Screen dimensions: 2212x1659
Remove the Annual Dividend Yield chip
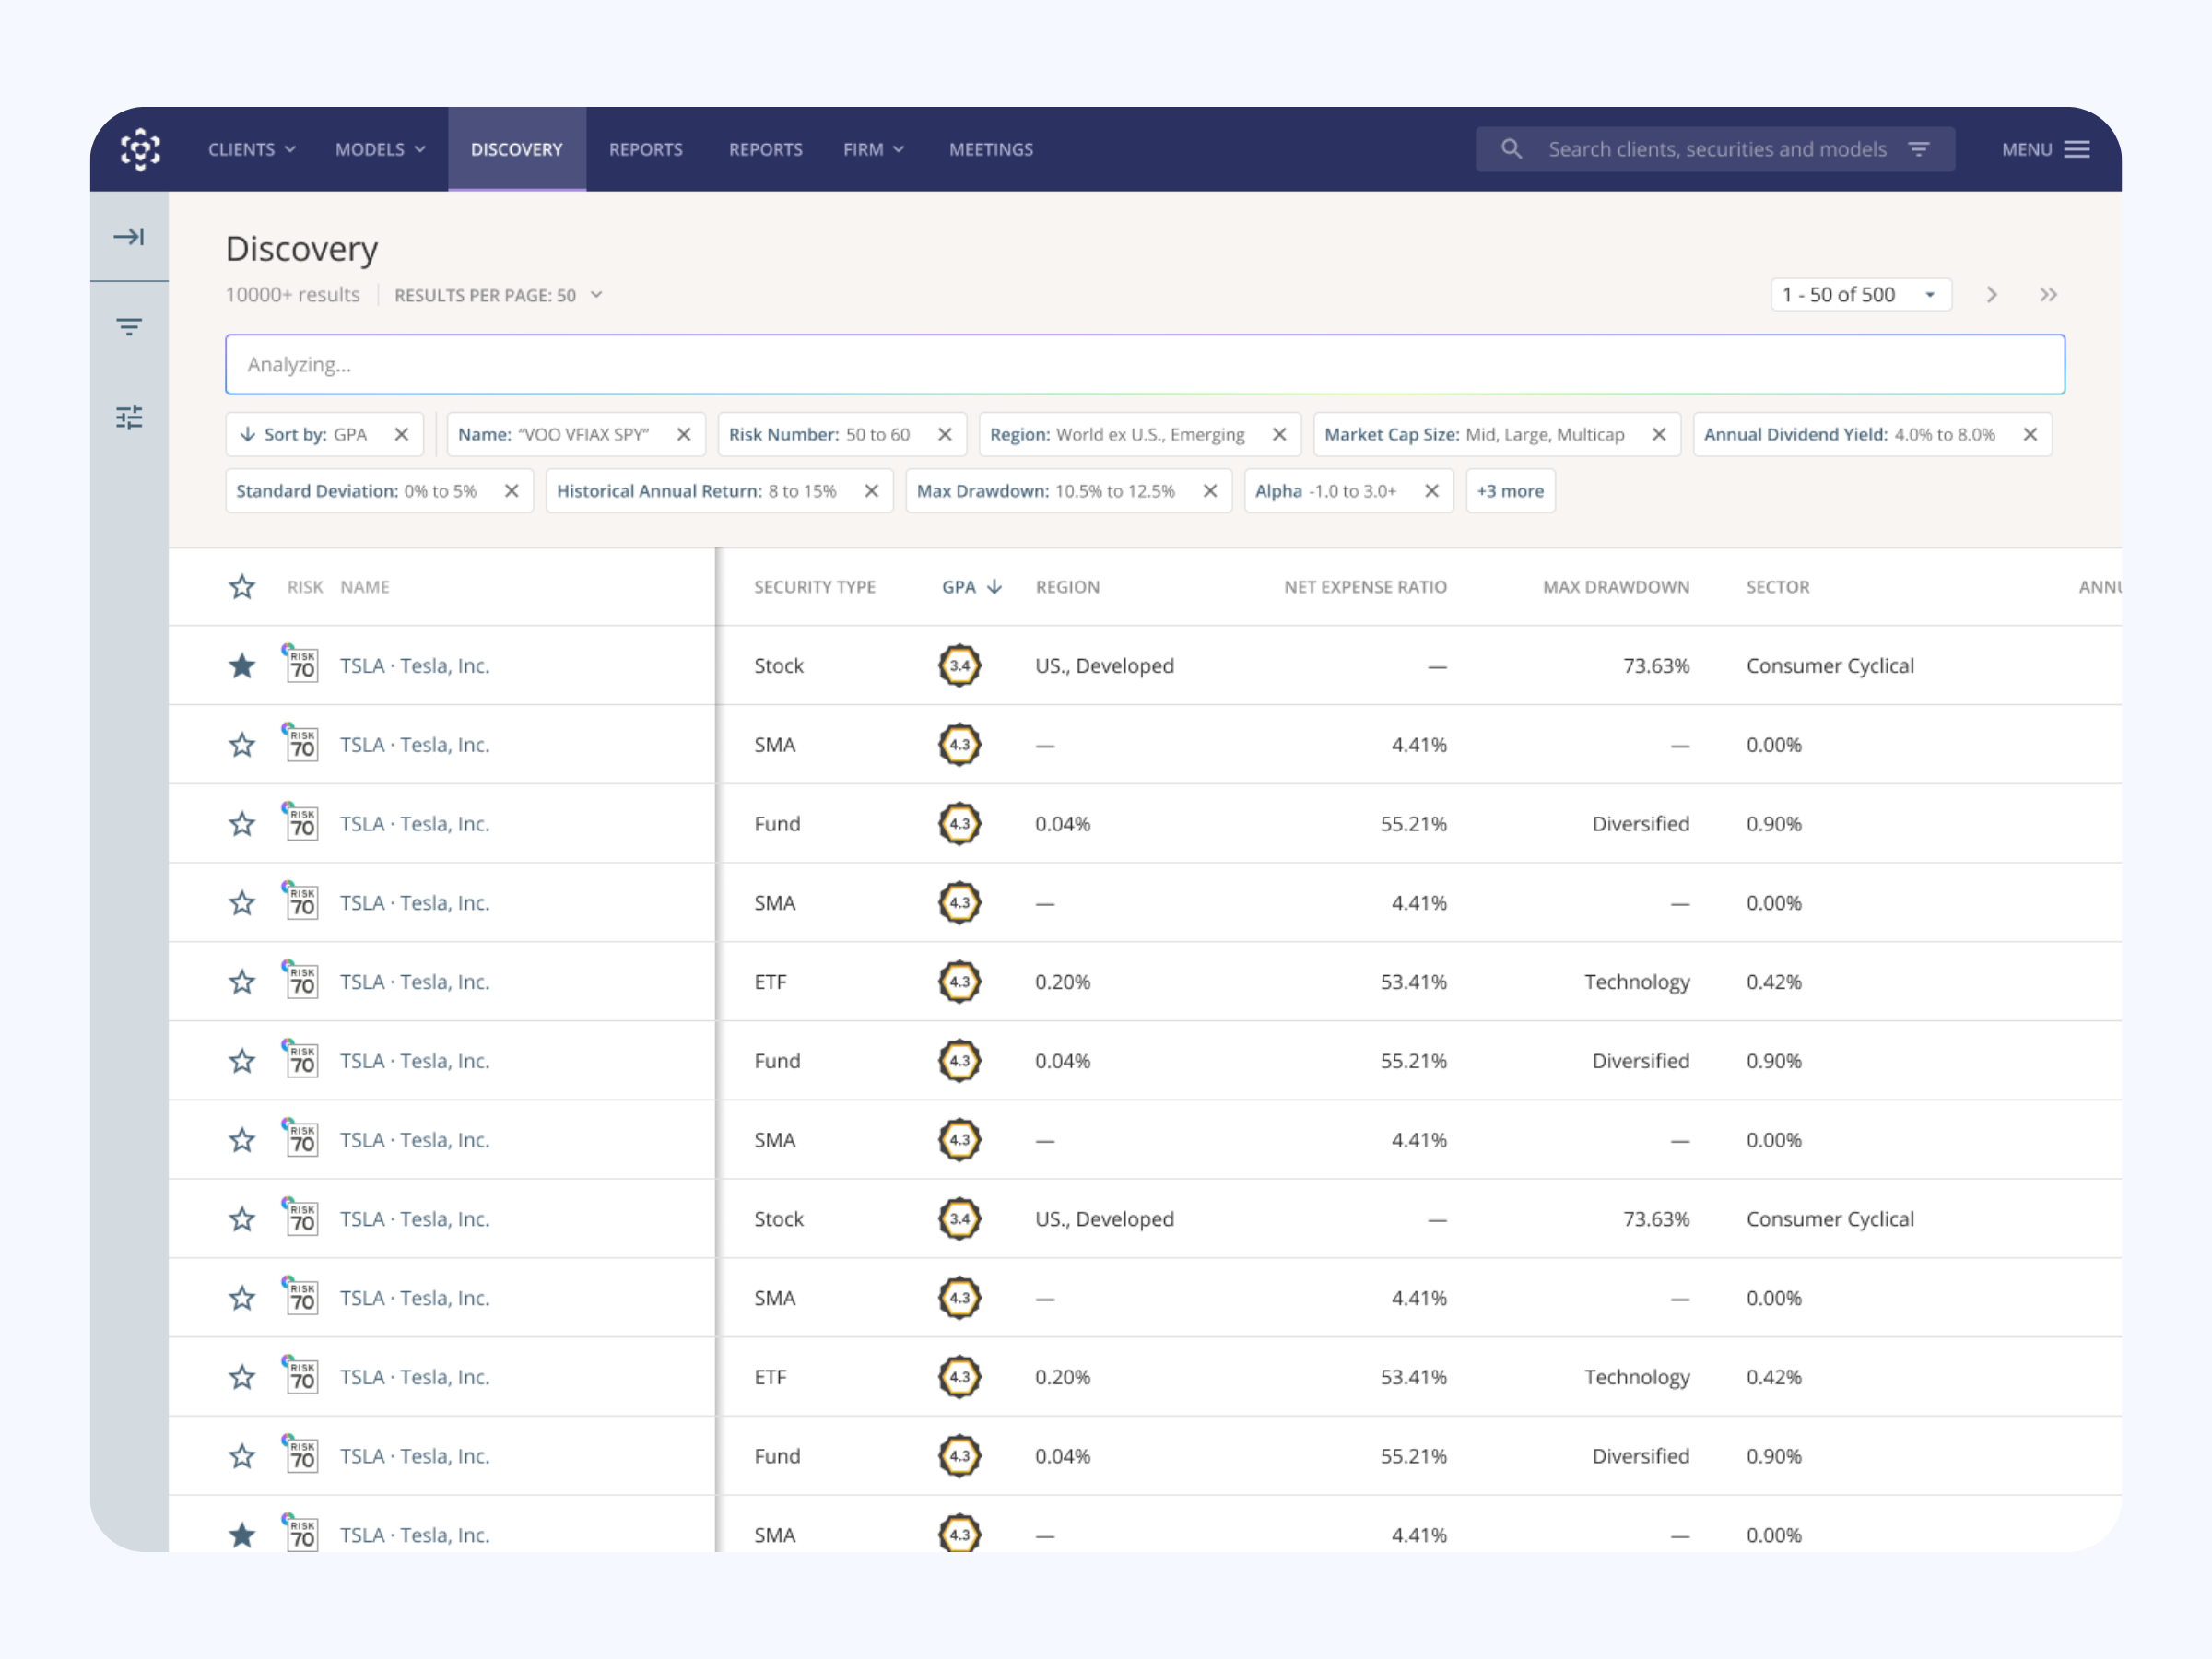[x=2030, y=435]
